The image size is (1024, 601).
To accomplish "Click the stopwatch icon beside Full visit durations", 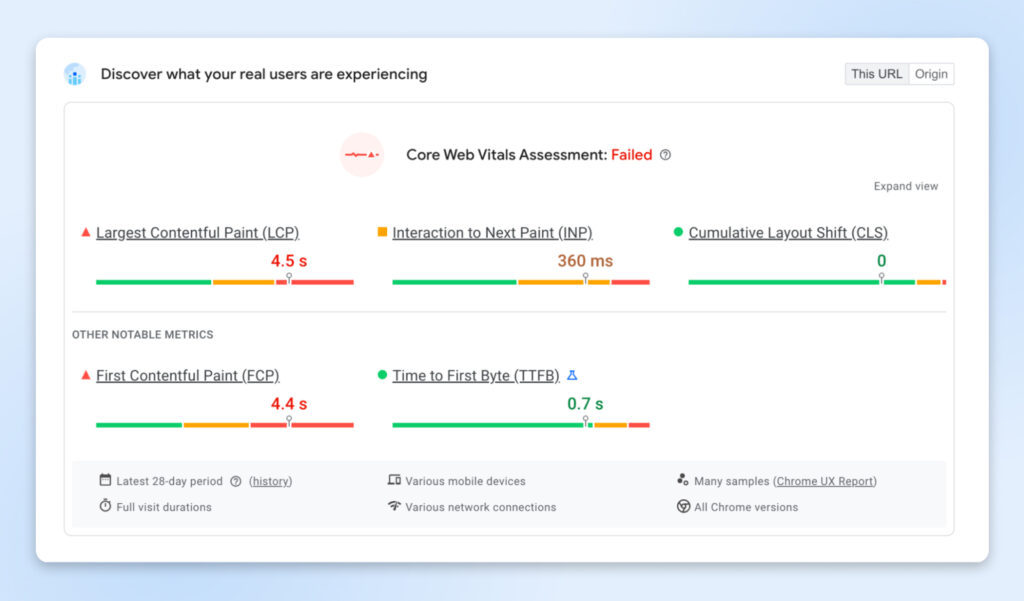I will (x=104, y=507).
